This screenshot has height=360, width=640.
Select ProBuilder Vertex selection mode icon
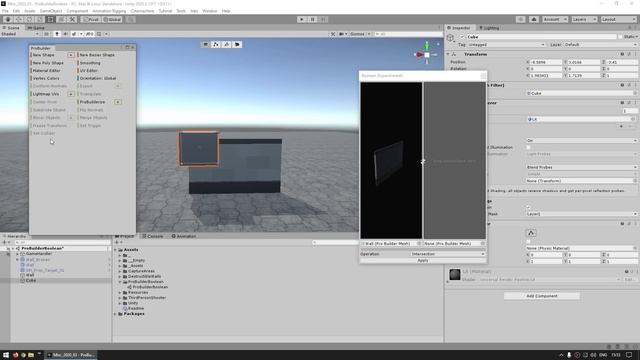(216, 44)
